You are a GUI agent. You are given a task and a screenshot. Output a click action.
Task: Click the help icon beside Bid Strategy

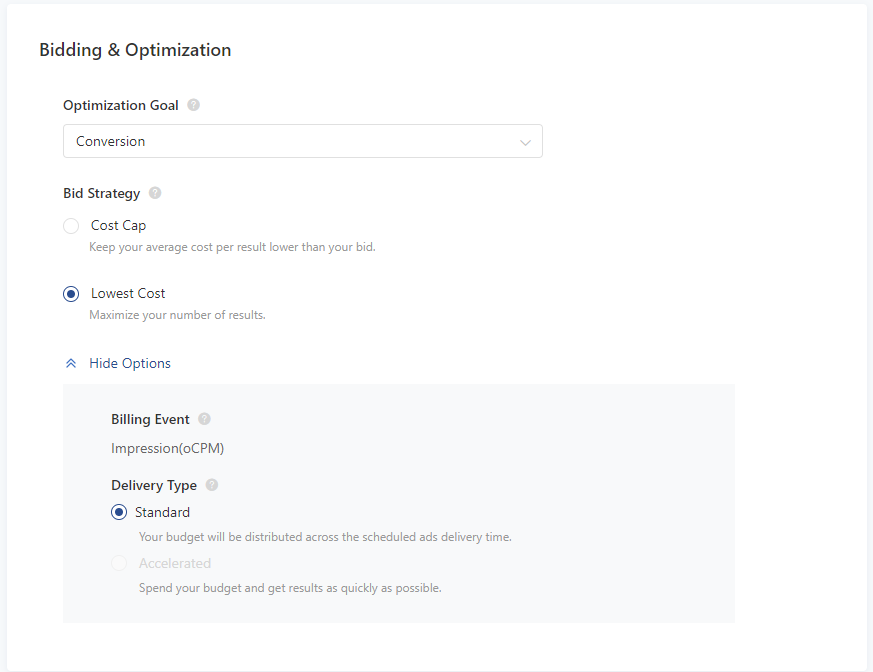pos(155,193)
